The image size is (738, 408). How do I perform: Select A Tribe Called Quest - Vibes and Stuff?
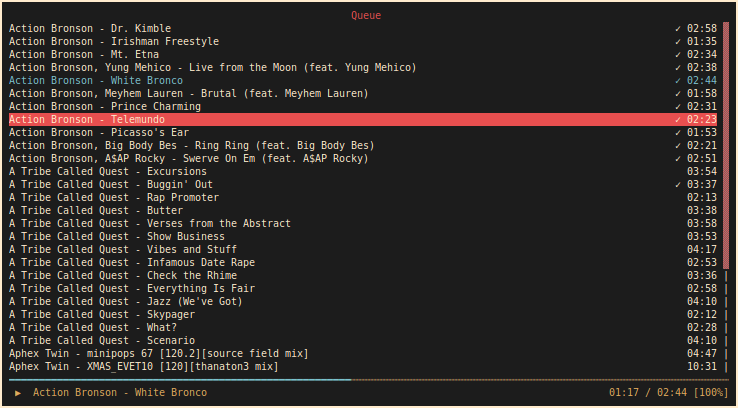coord(123,249)
